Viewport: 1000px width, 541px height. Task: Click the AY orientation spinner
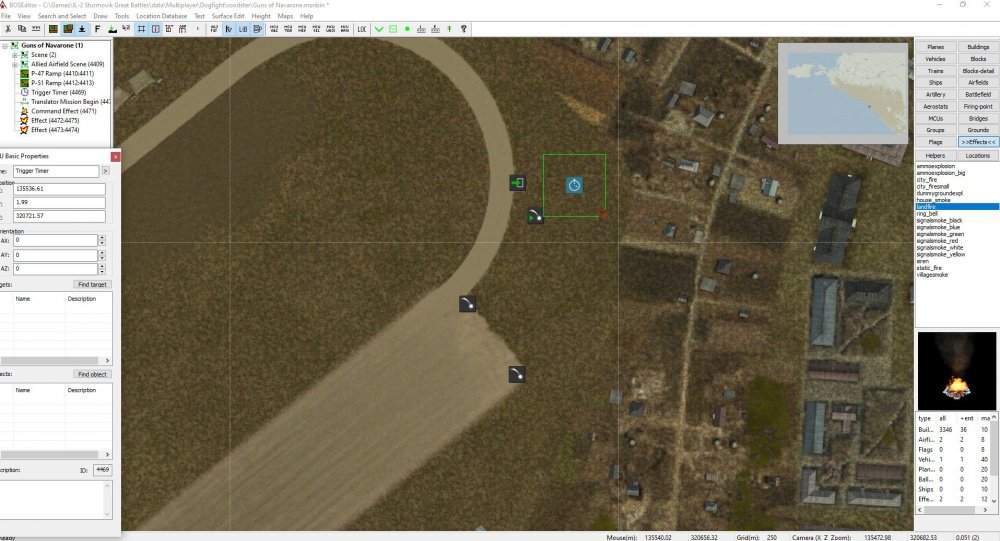pyautogui.click(x=101, y=255)
